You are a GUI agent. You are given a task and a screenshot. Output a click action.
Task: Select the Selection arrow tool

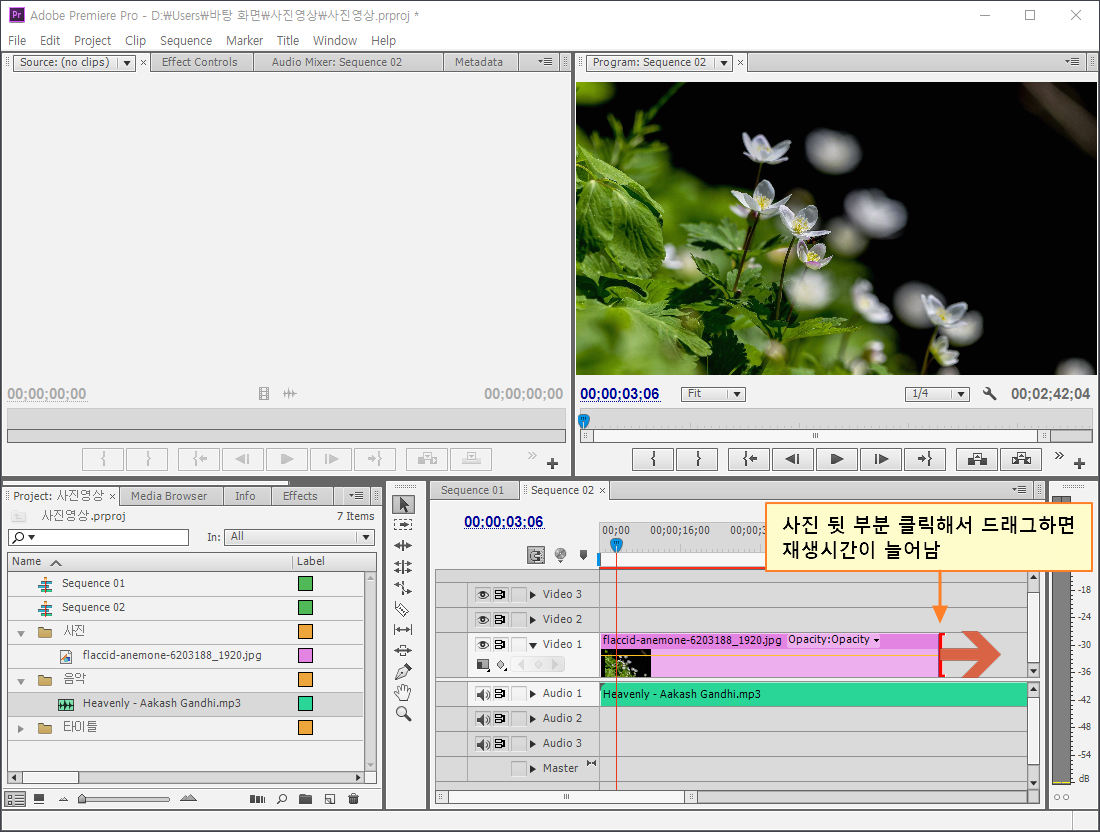(403, 504)
